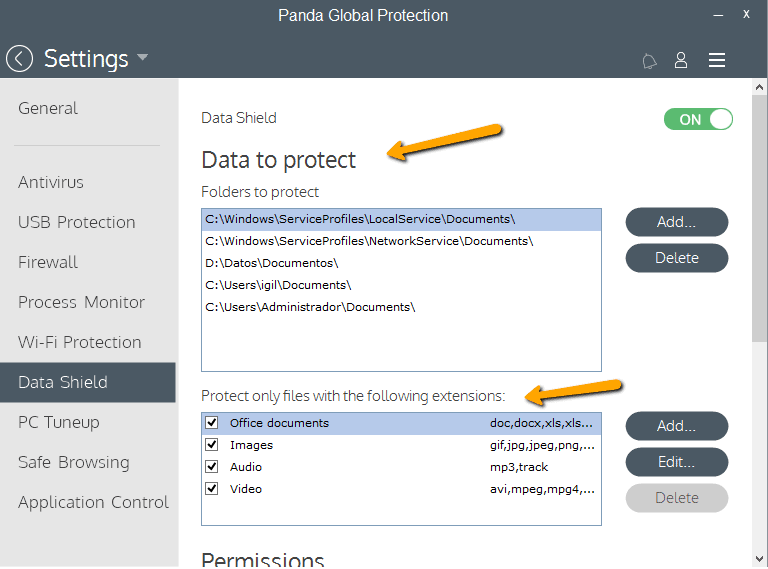Open the hamburger menu icon
The image size is (768, 569).
coord(717,60)
